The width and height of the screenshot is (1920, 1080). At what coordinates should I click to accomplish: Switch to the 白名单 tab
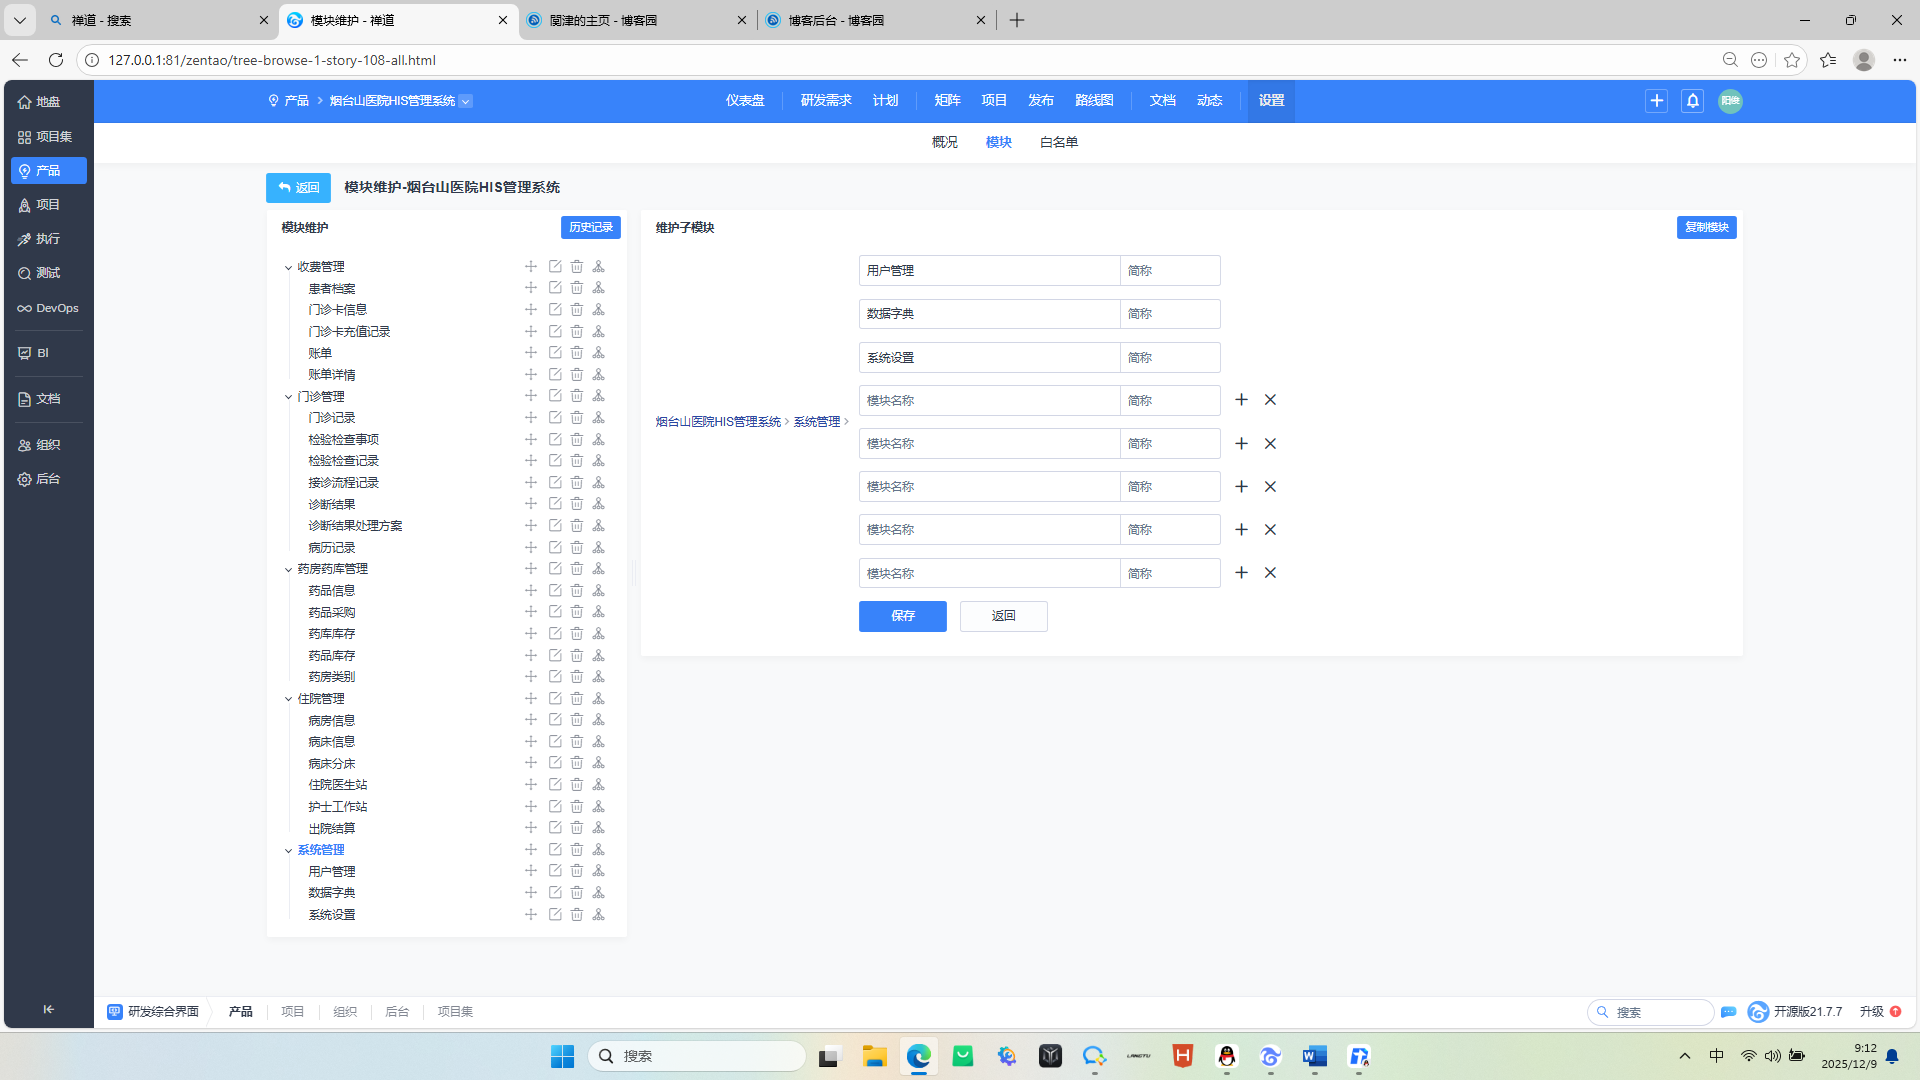1058,142
